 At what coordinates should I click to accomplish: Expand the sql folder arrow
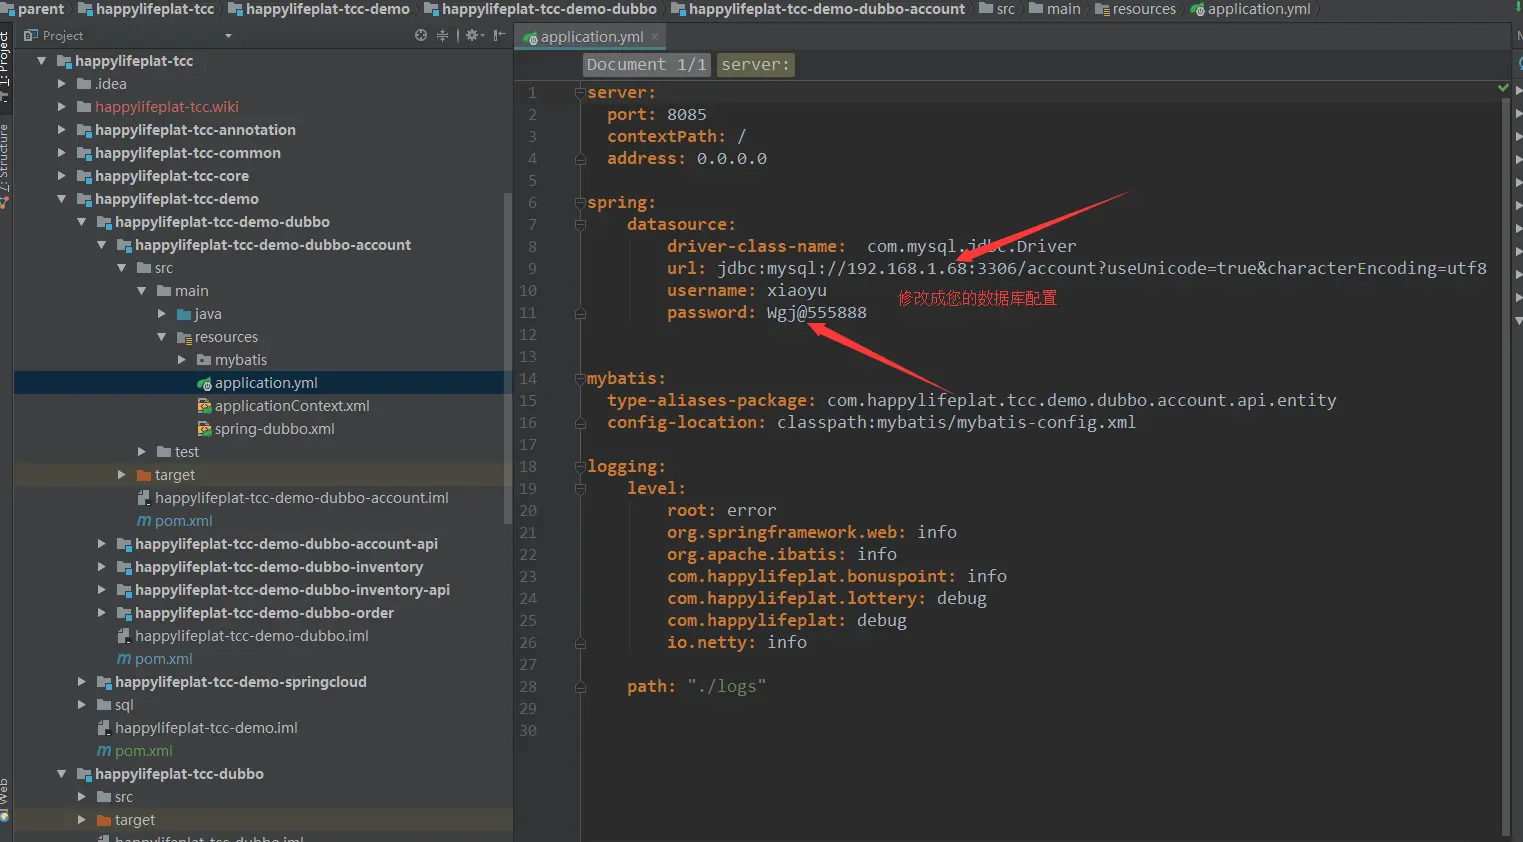[x=82, y=705]
